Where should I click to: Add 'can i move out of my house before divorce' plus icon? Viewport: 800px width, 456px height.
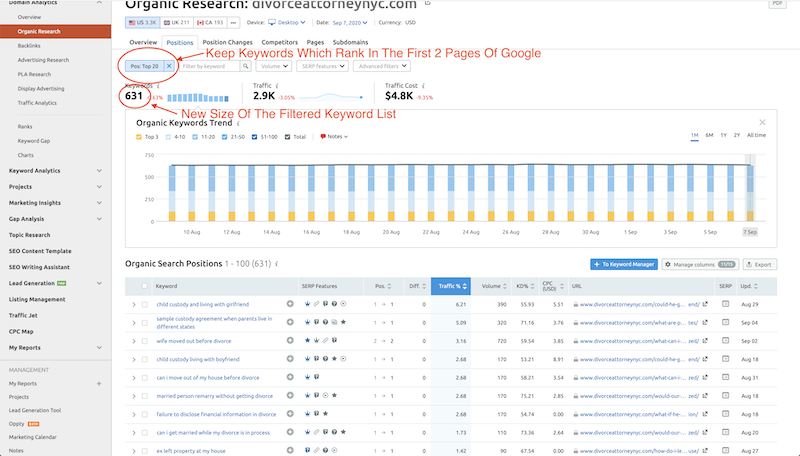tap(290, 377)
